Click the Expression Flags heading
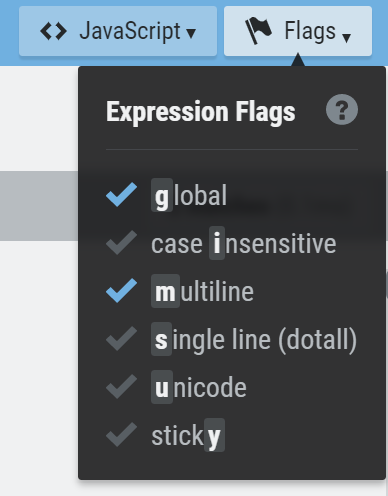This screenshot has width=388, height=496. tap(201, 112)
